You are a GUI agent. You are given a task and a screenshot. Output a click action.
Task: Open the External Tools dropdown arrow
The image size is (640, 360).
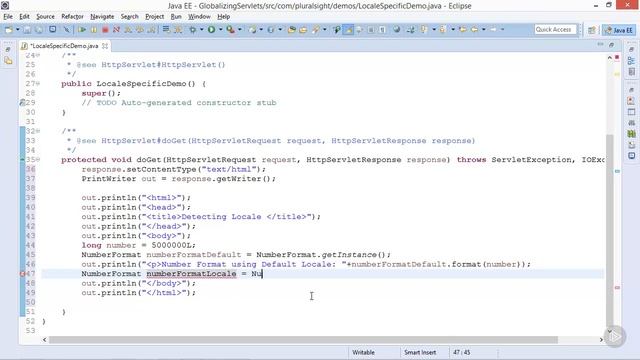coord(240,29)
